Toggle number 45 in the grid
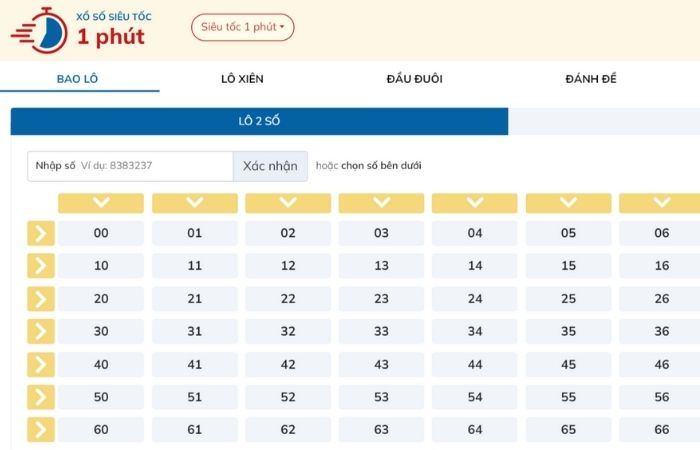700x450 pixels. tap(568, 365)
